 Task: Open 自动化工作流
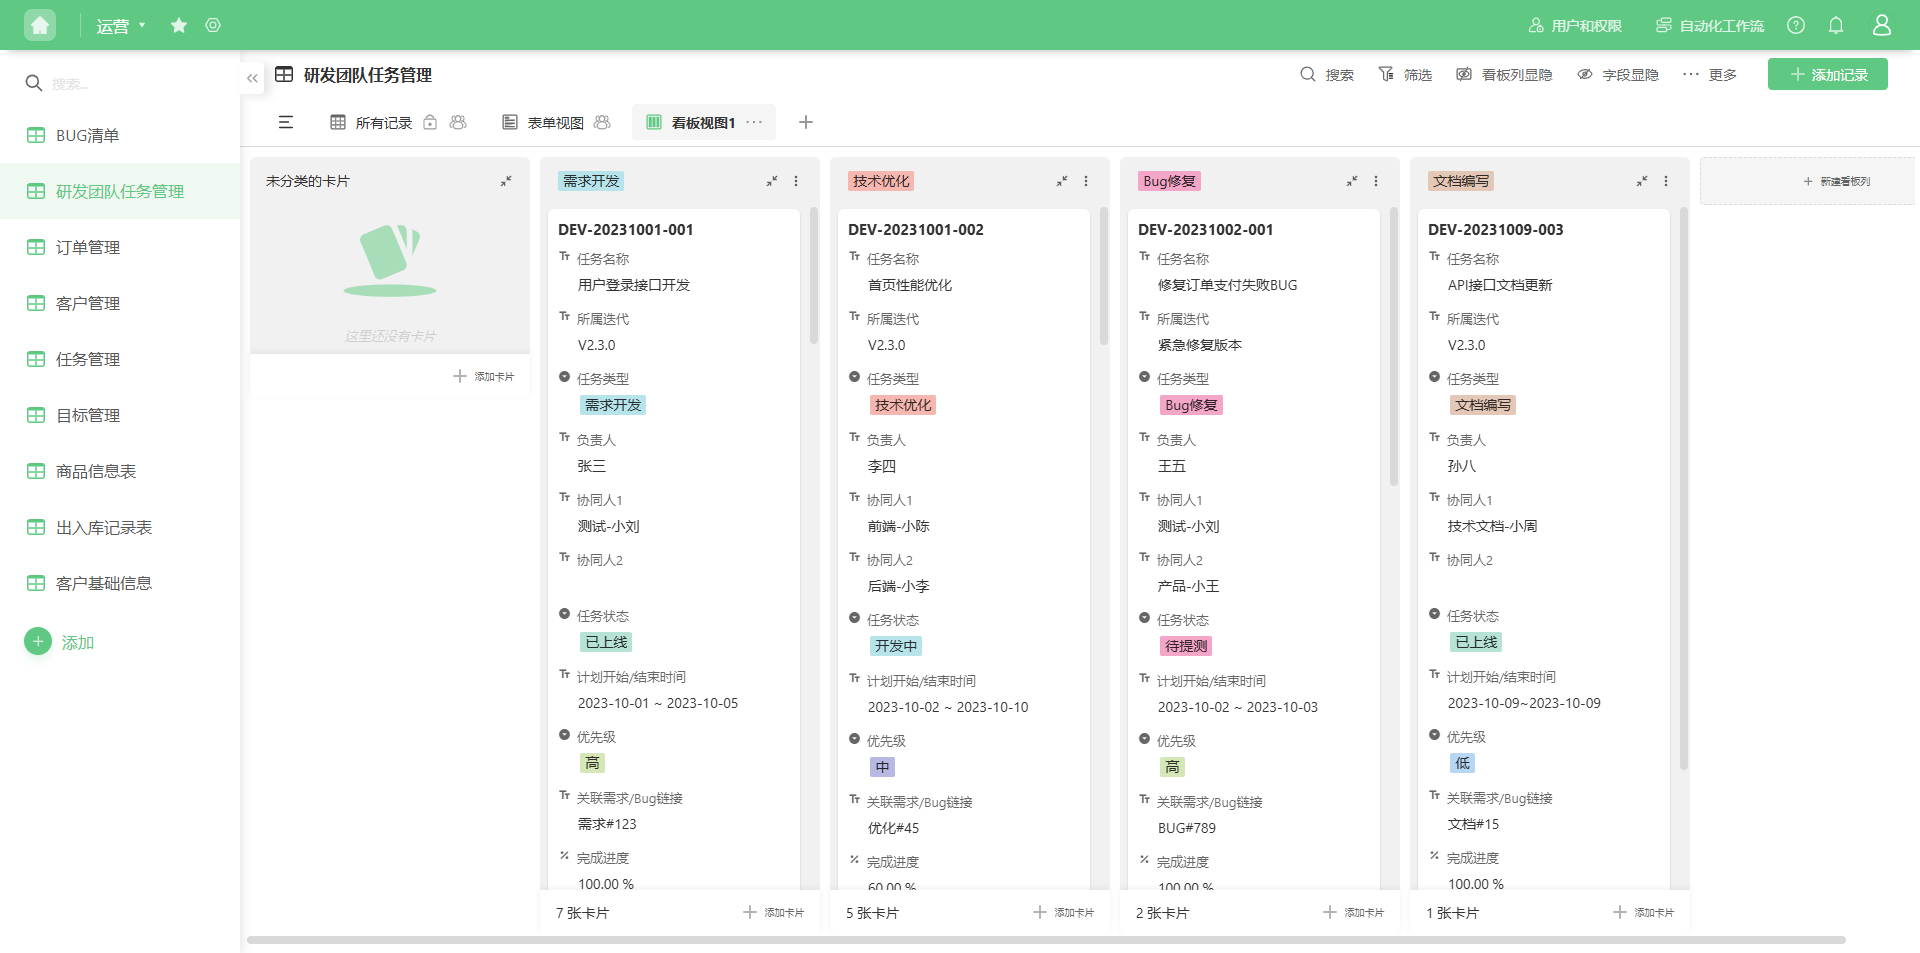(x=1709, y=26)
